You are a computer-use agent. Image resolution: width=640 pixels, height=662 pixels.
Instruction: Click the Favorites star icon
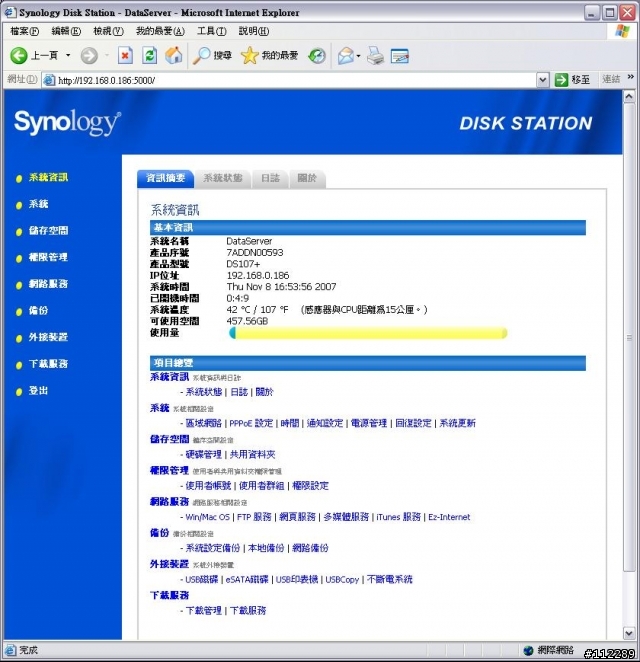[x=249, y=56]
